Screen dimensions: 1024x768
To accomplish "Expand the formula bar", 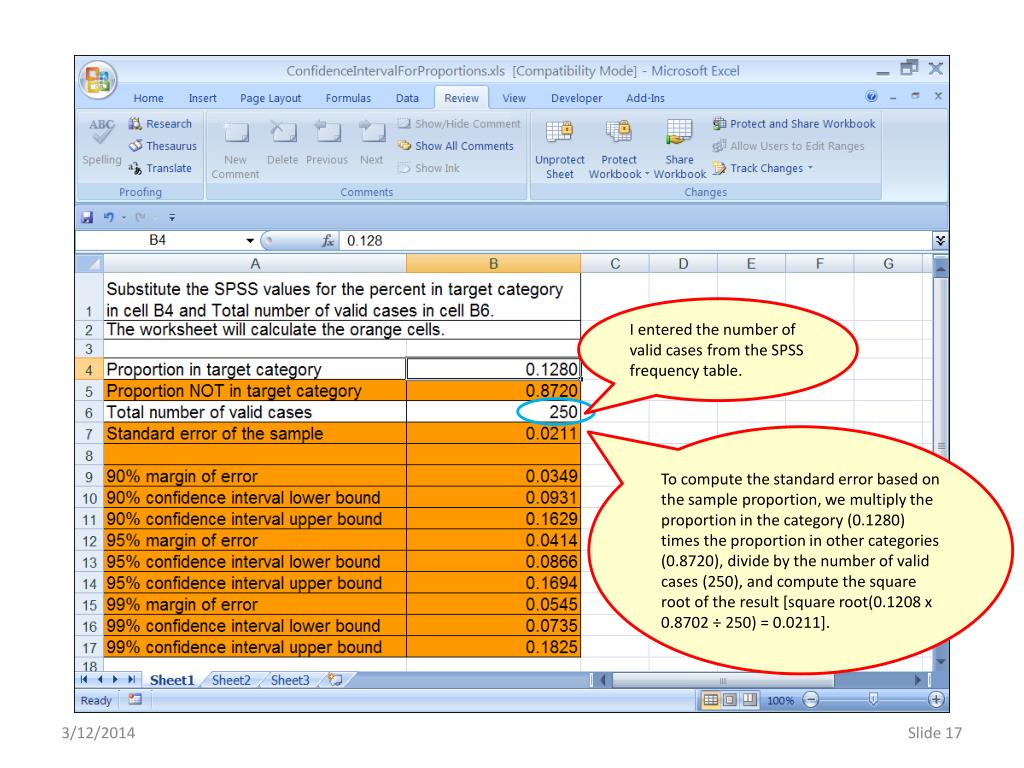I will pyautogui.click(x=940, y=241).
